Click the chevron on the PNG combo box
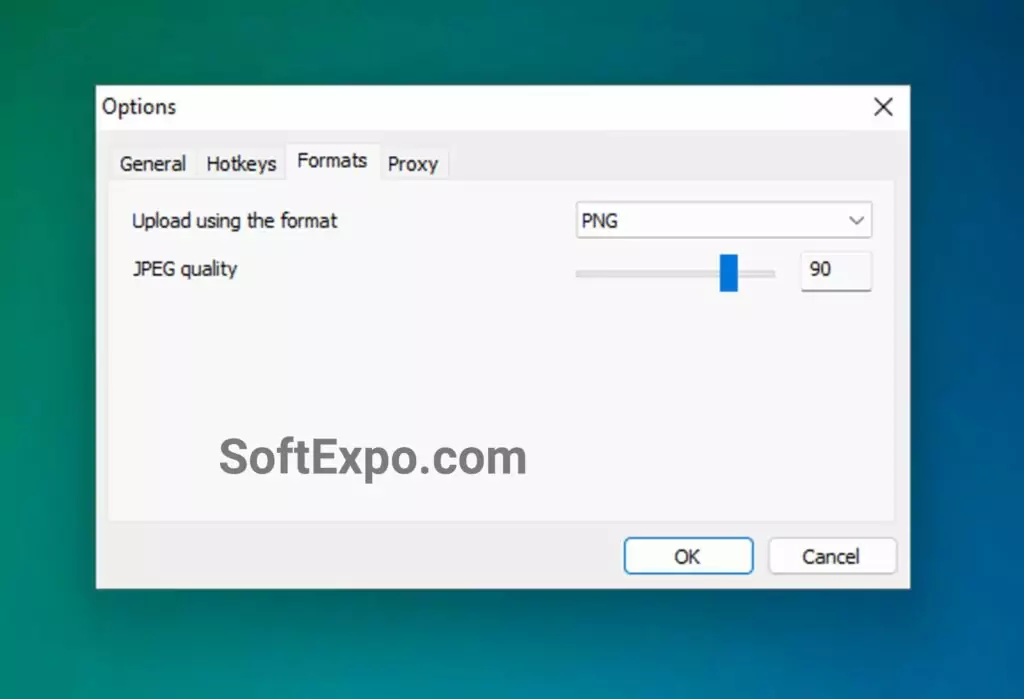This screenshot has width=1024, height=699. (x=858, y=220)
